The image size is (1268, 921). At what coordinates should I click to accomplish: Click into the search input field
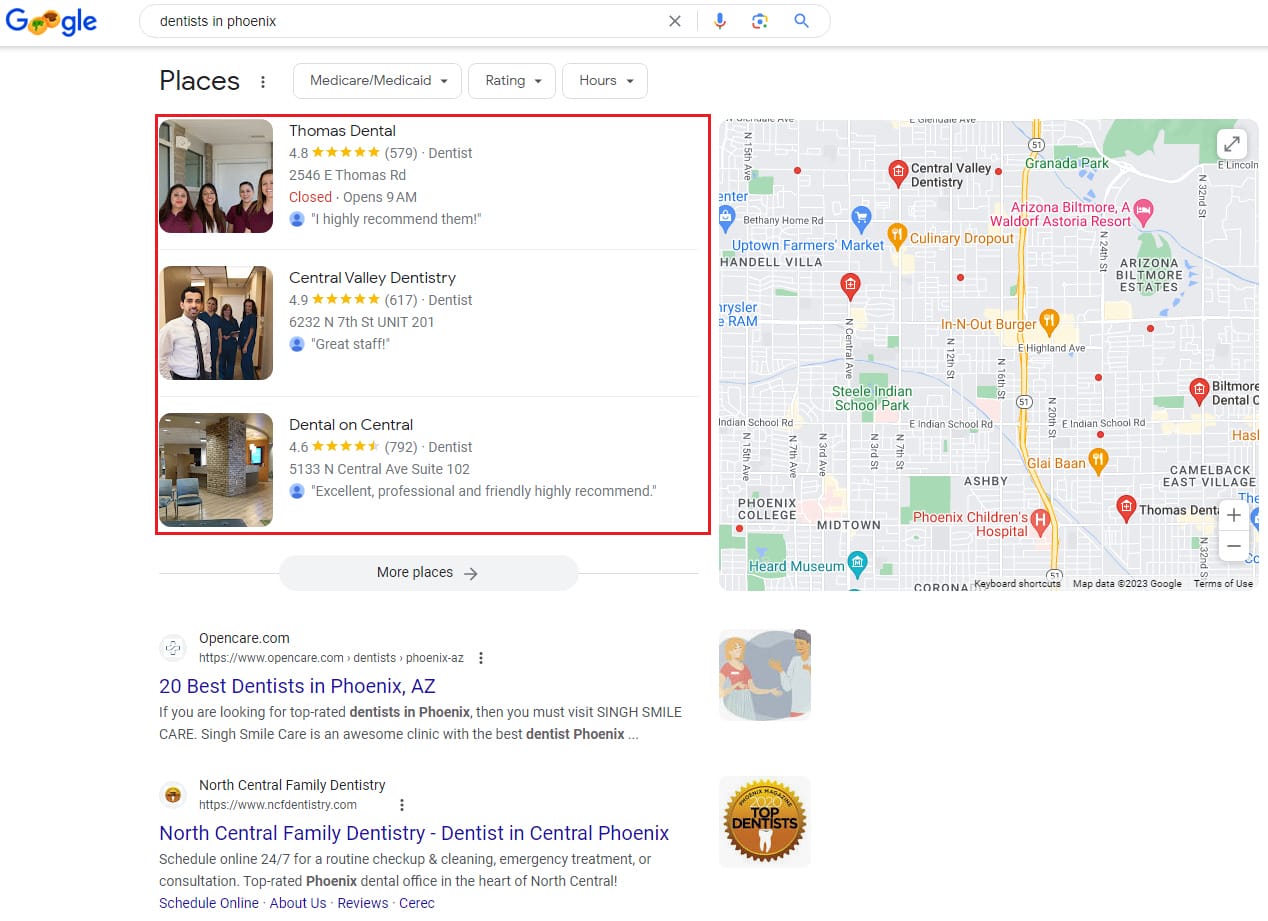(x=400, y=21)
